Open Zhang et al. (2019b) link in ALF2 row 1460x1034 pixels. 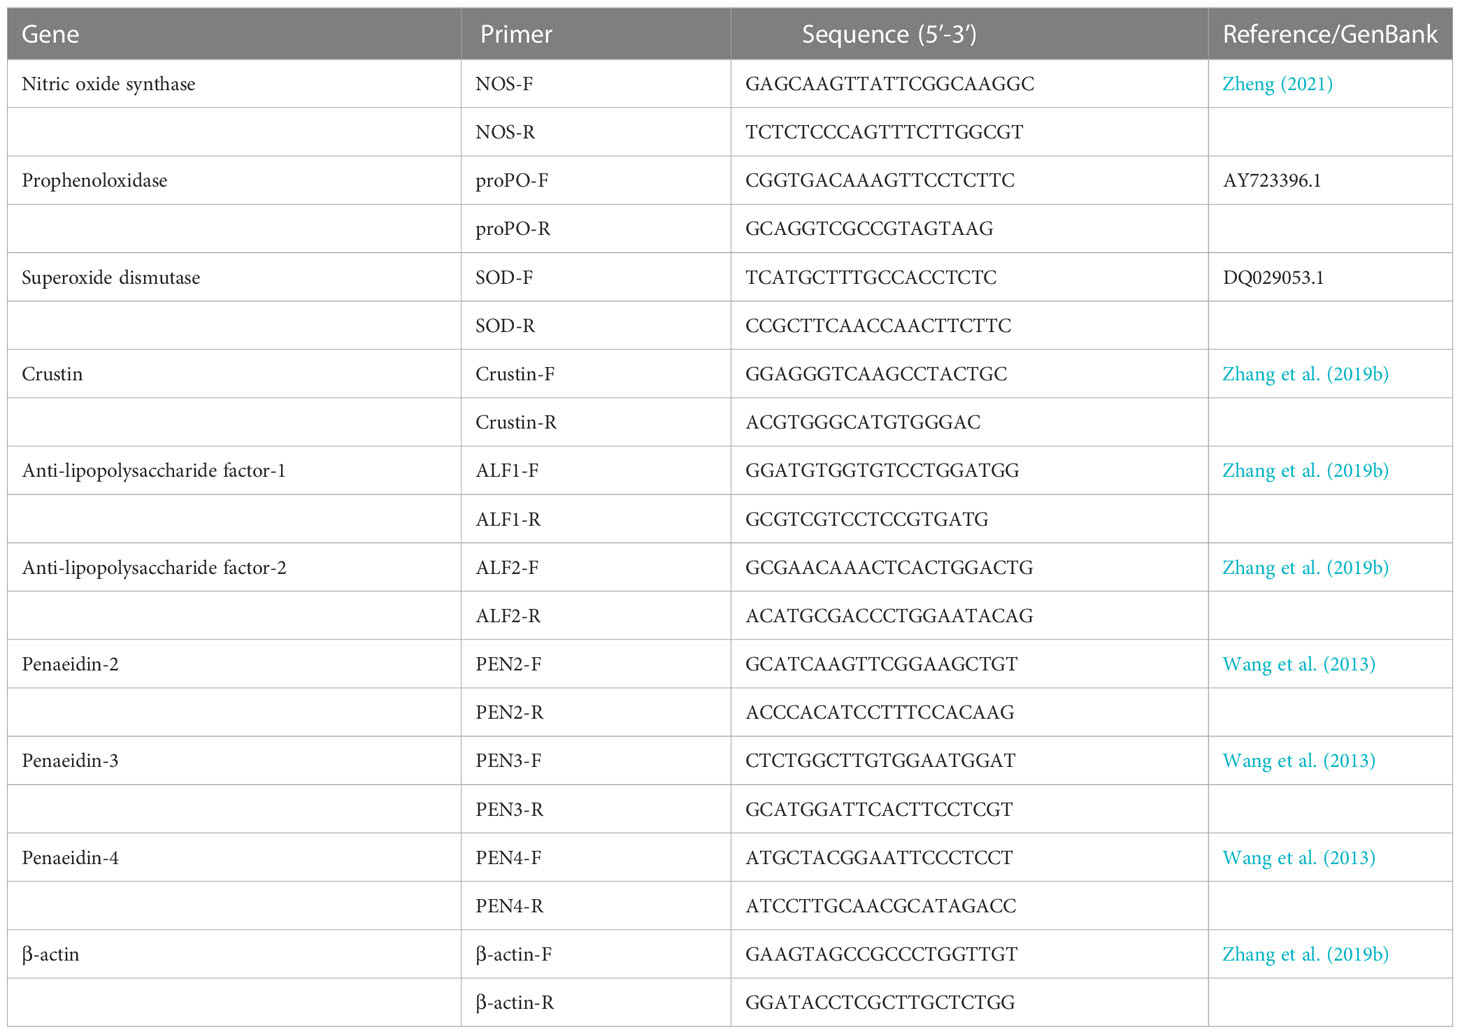pyautogui.click(x=1305, y=568)
